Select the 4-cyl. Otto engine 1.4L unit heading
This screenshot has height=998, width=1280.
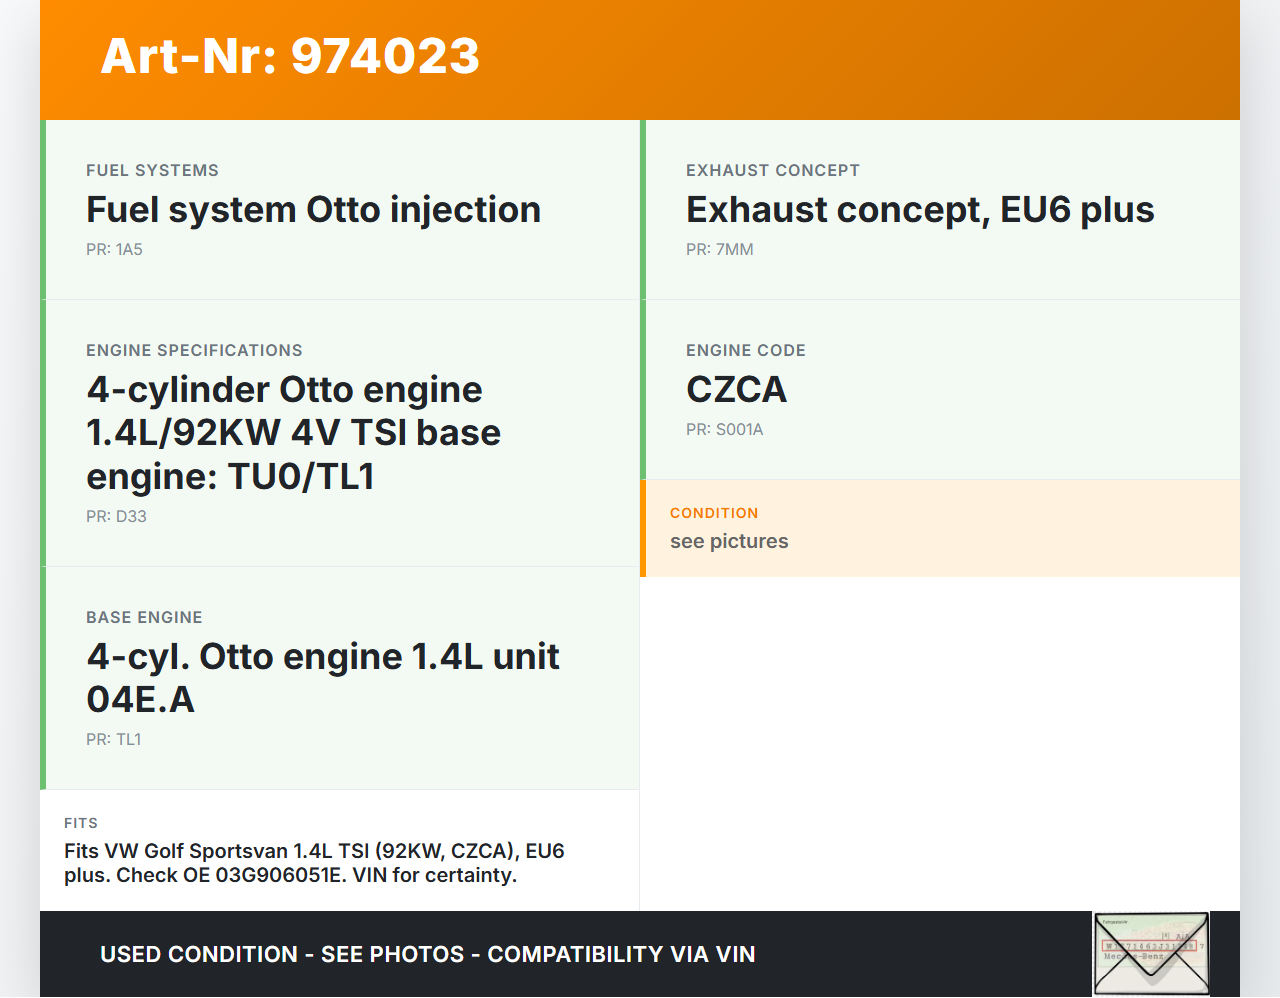point(322,678)
